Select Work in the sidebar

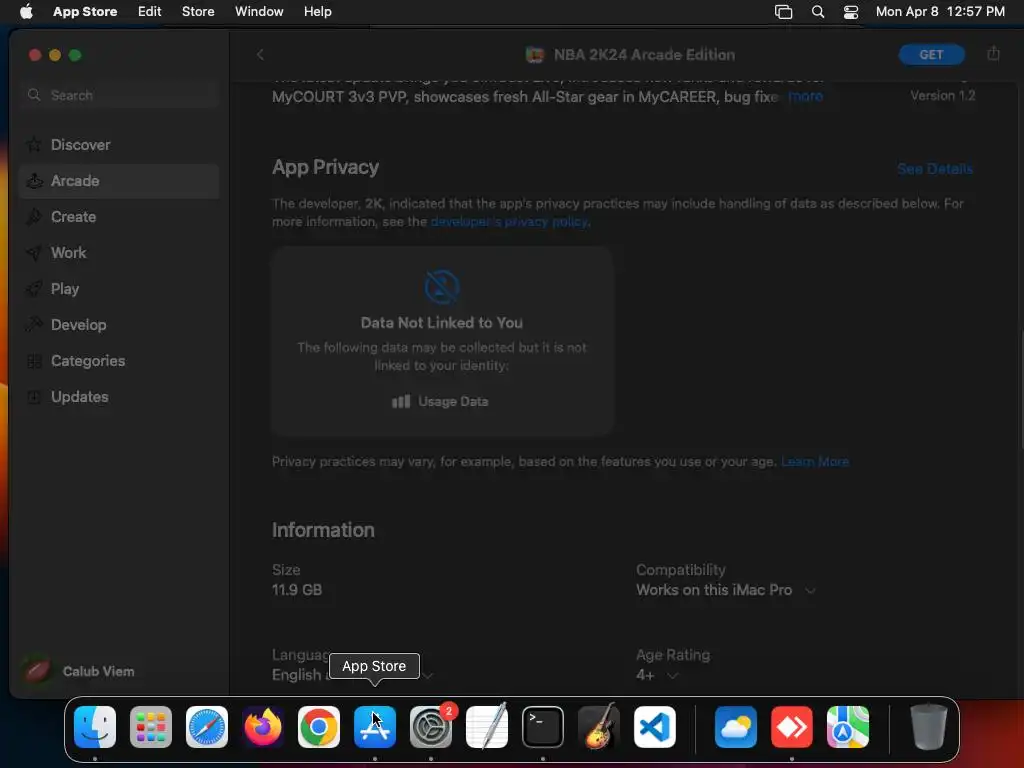(119, 253)
